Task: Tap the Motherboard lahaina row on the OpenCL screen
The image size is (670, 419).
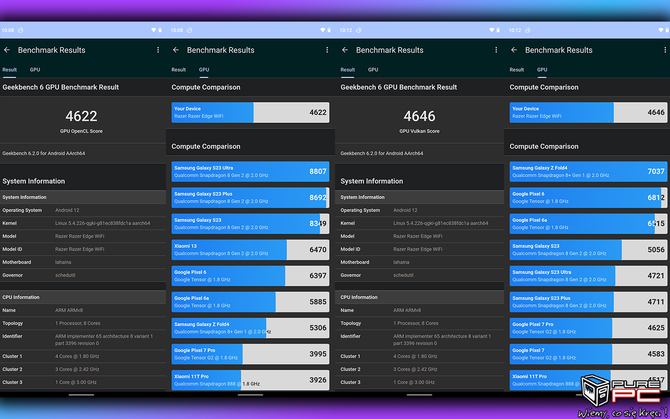Action: click(83, 262)
